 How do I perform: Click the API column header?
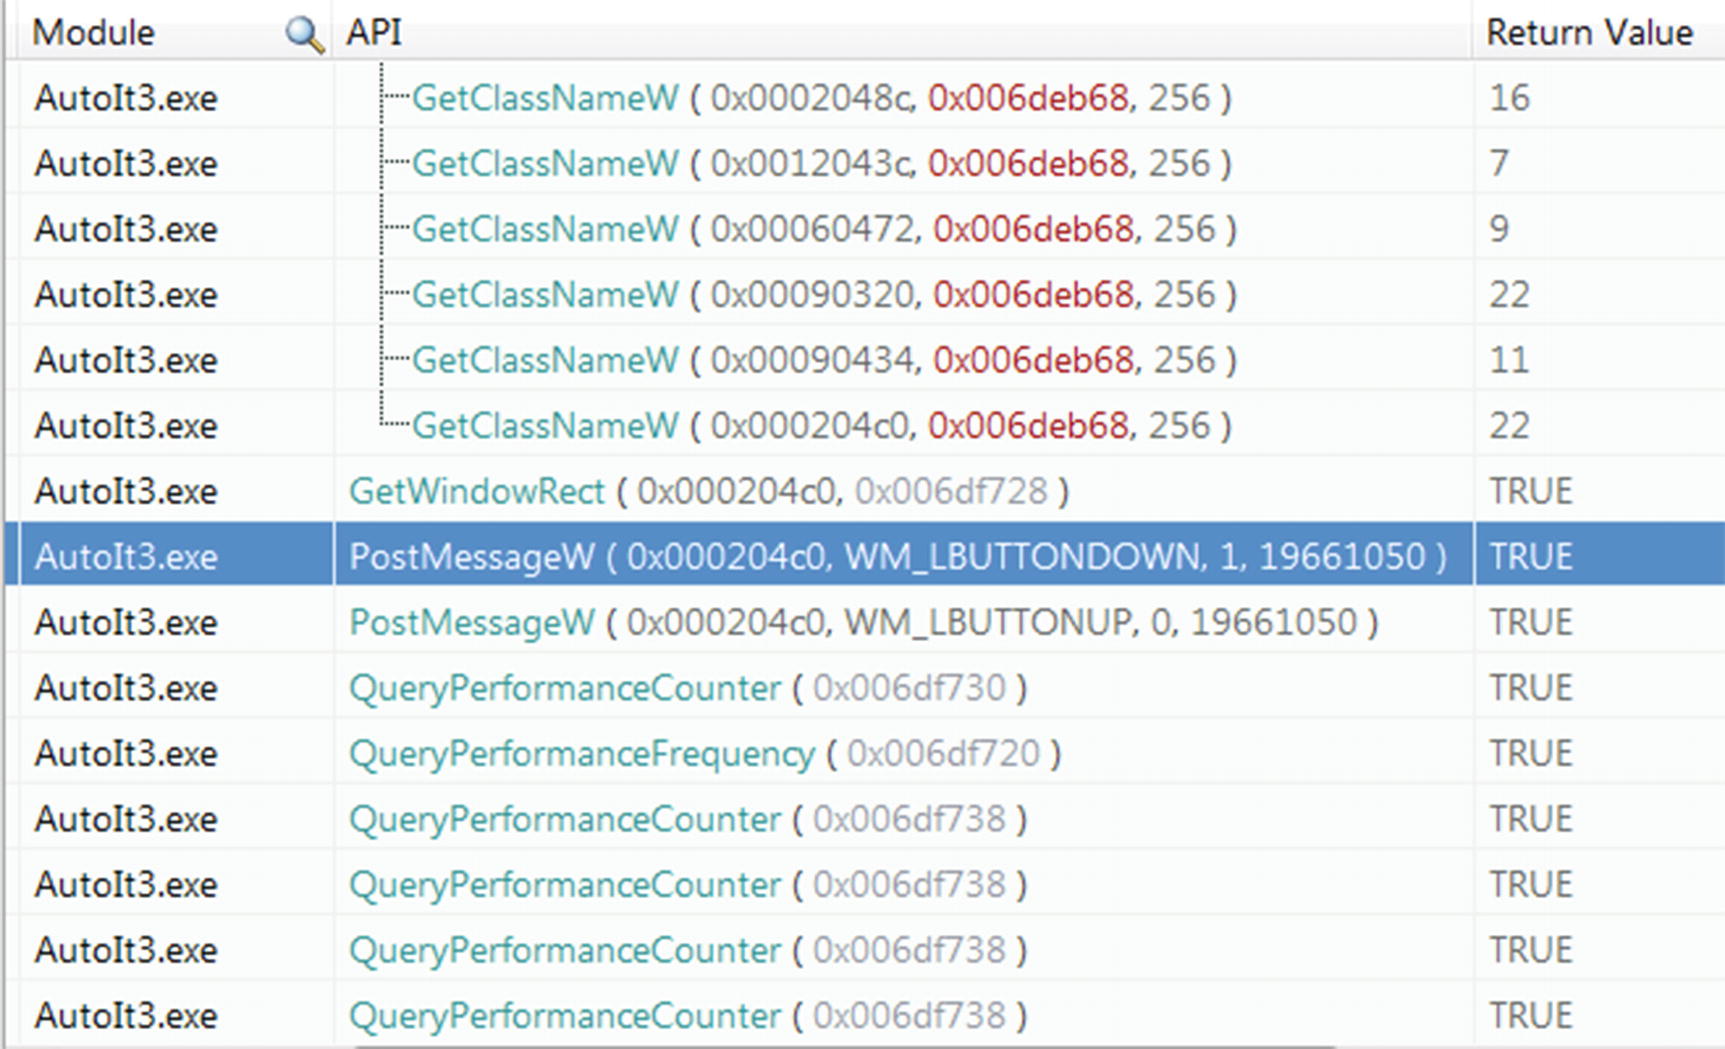tap(374, 33)
